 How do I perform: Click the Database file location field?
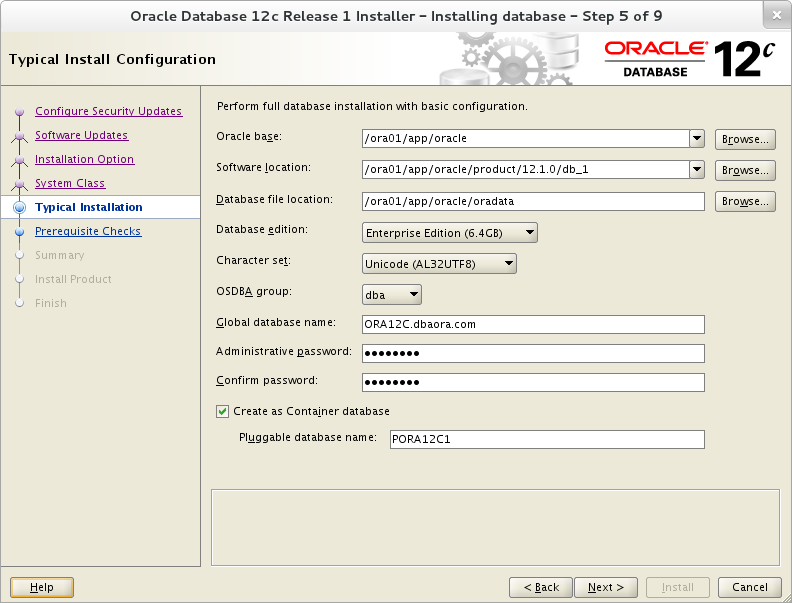(x=533, y=201)
